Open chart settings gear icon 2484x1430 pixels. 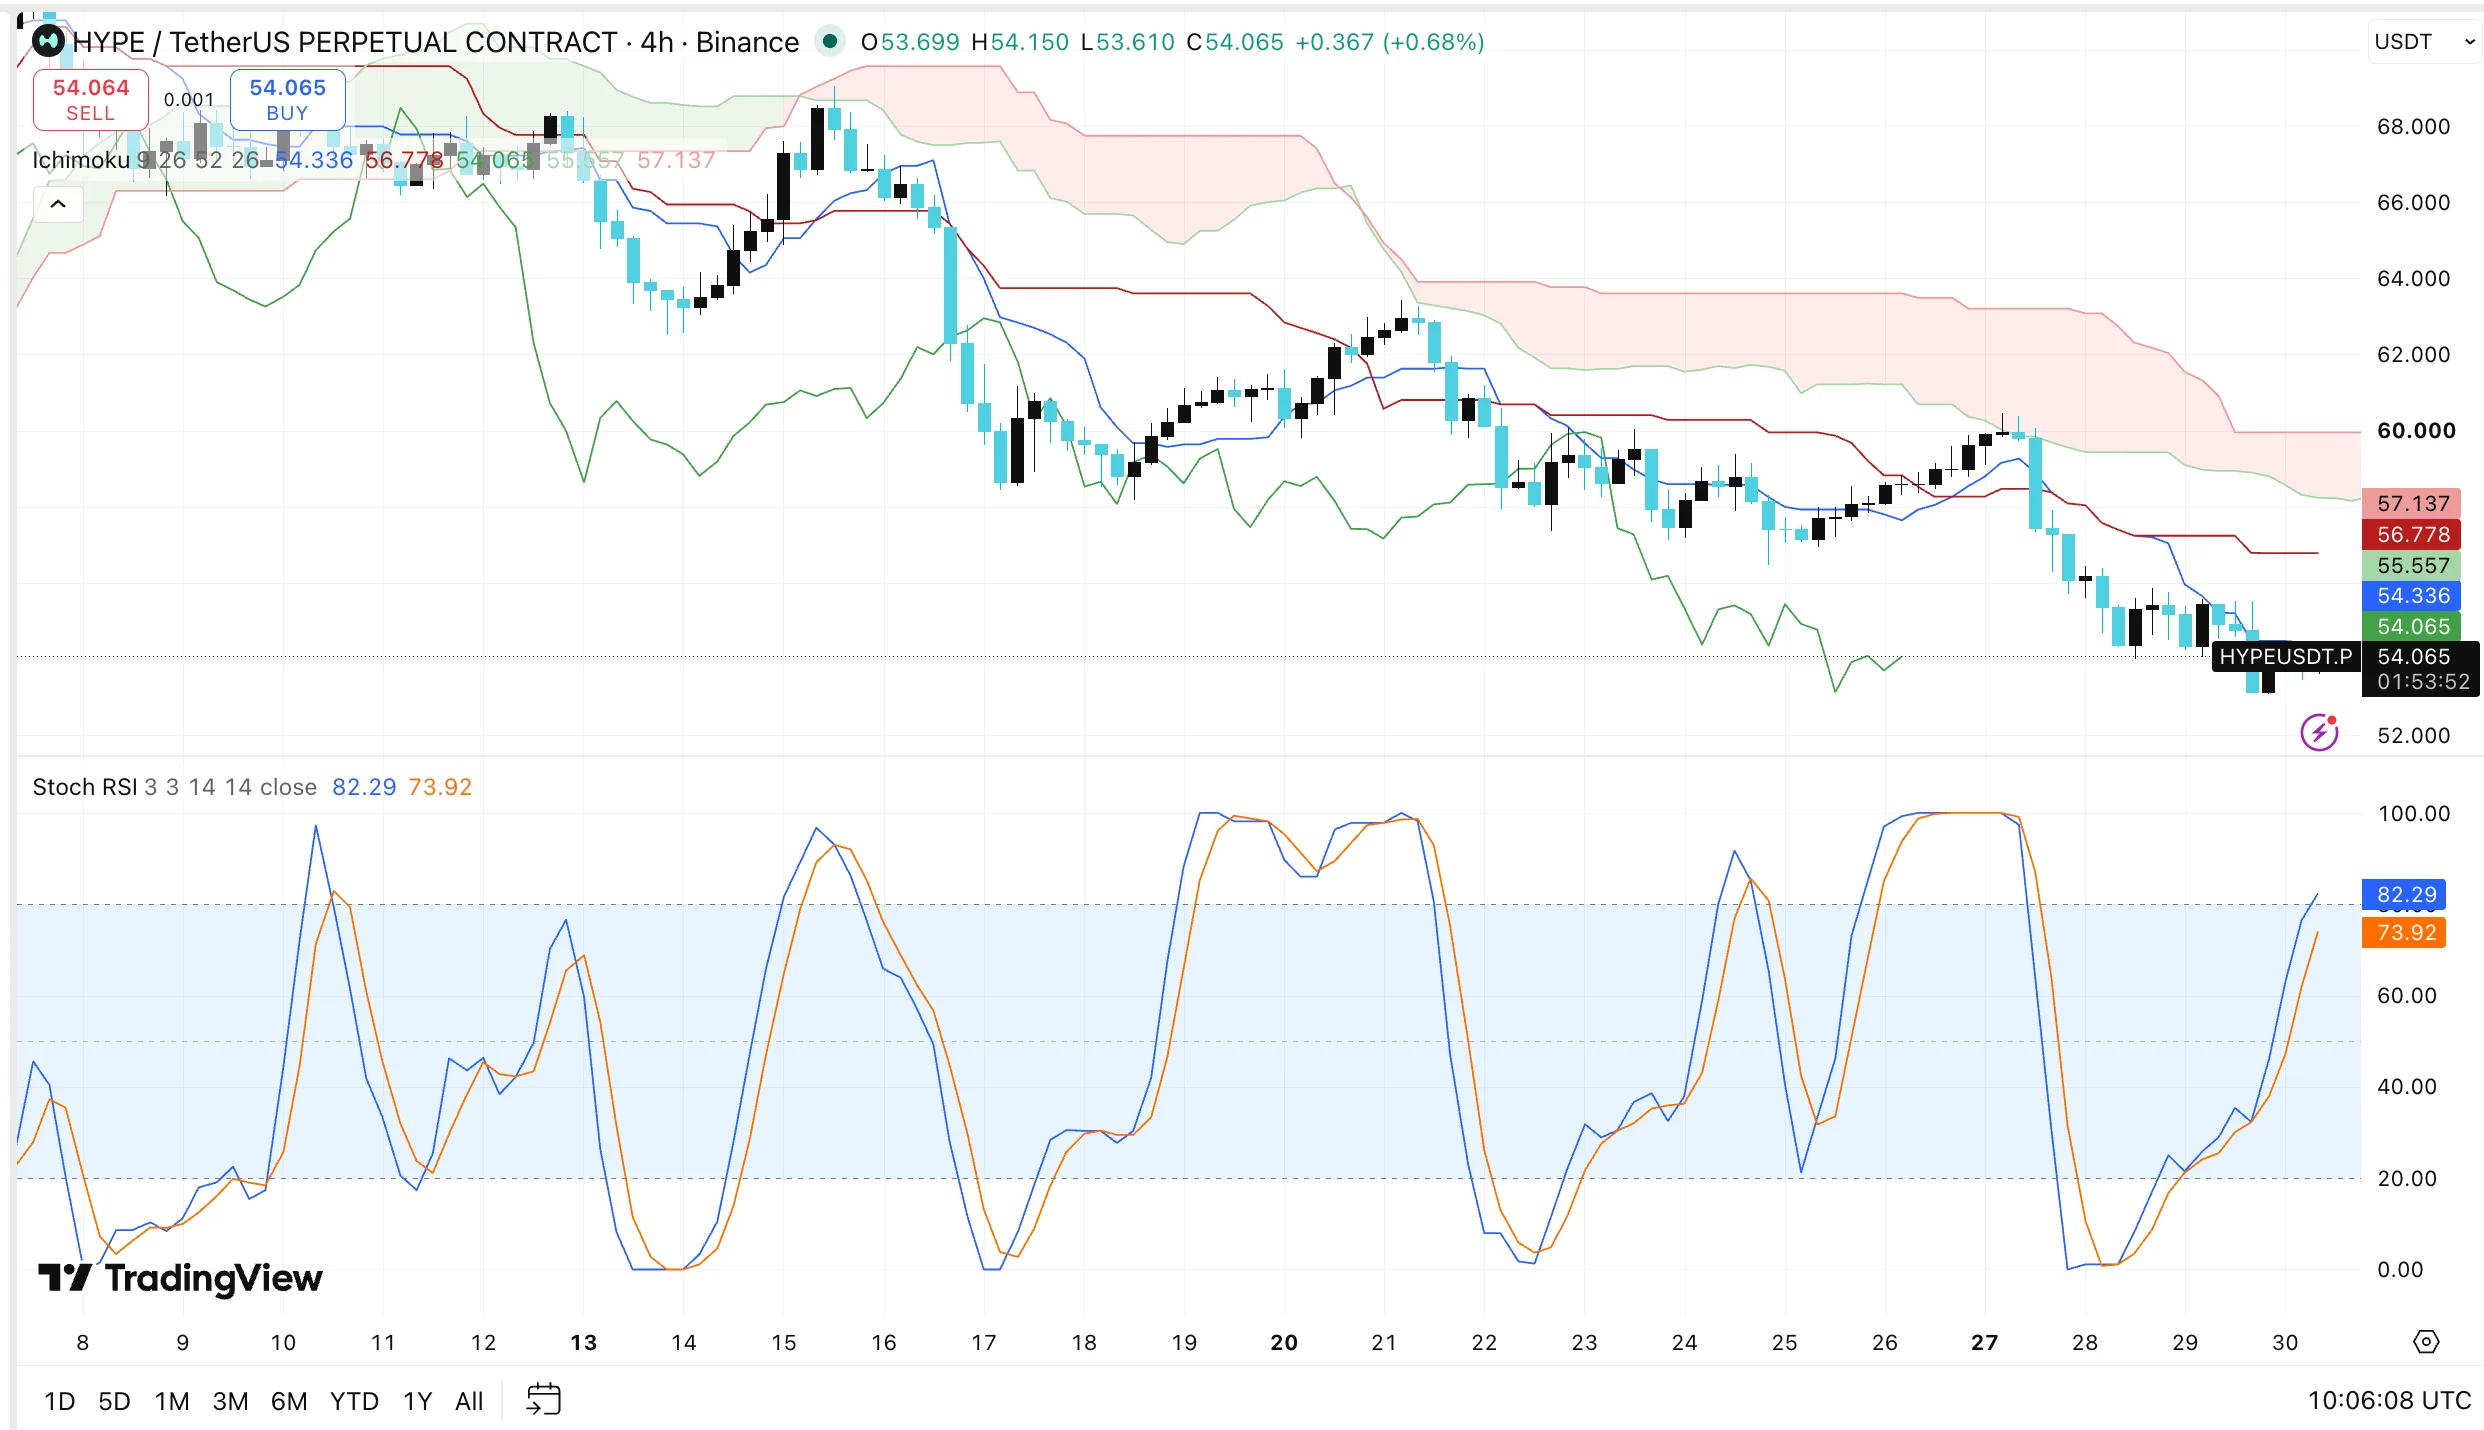click(x=2426, y=1342)
